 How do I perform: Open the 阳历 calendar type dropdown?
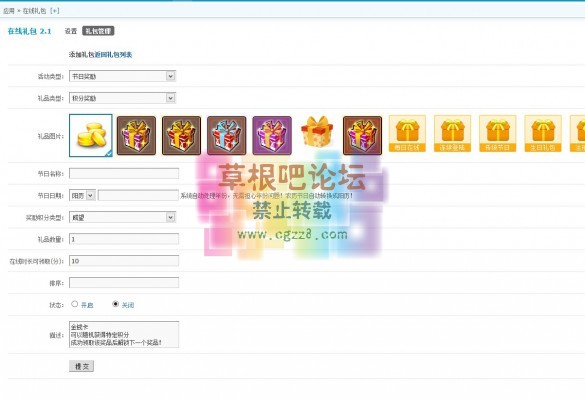pyautogui.click(x=82, y=195)
